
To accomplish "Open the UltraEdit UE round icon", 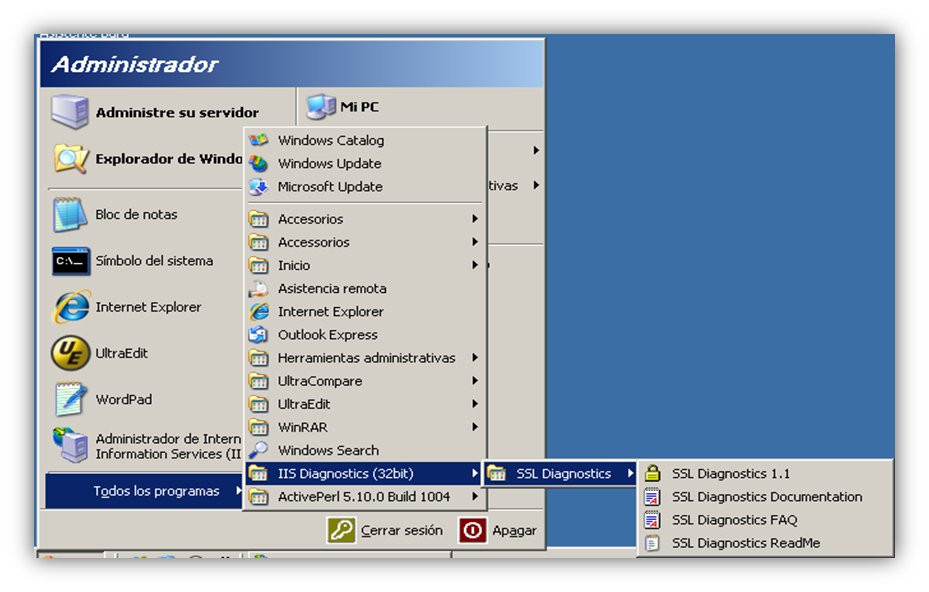I will point(71,353).
